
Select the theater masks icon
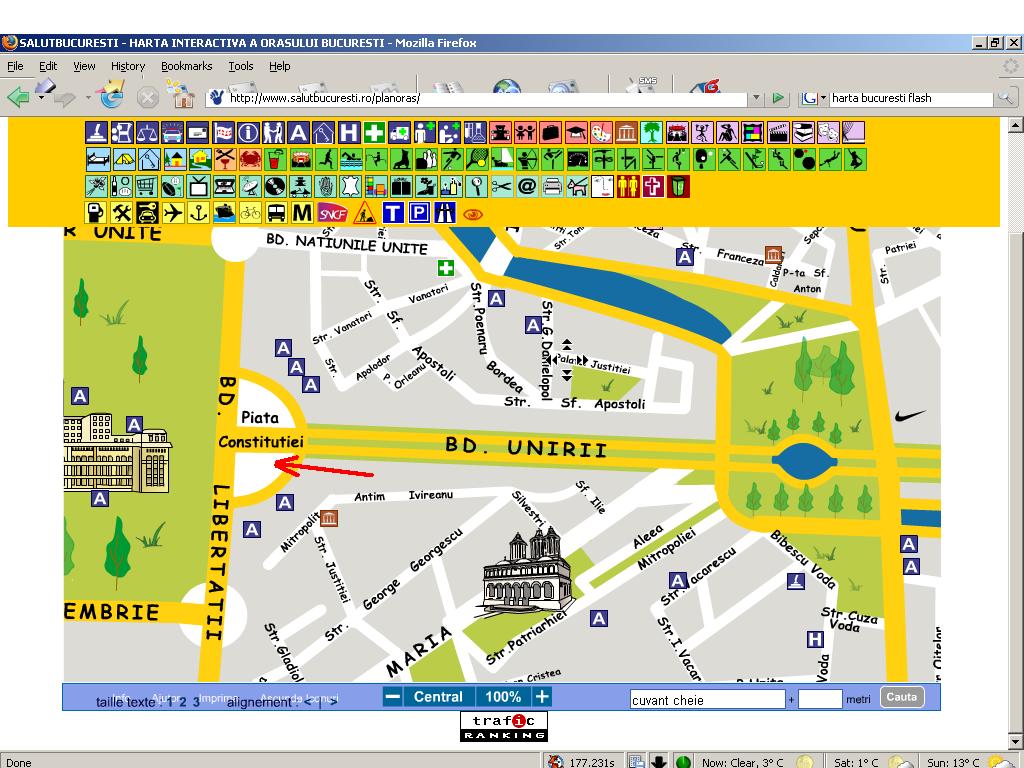(828, 133)
